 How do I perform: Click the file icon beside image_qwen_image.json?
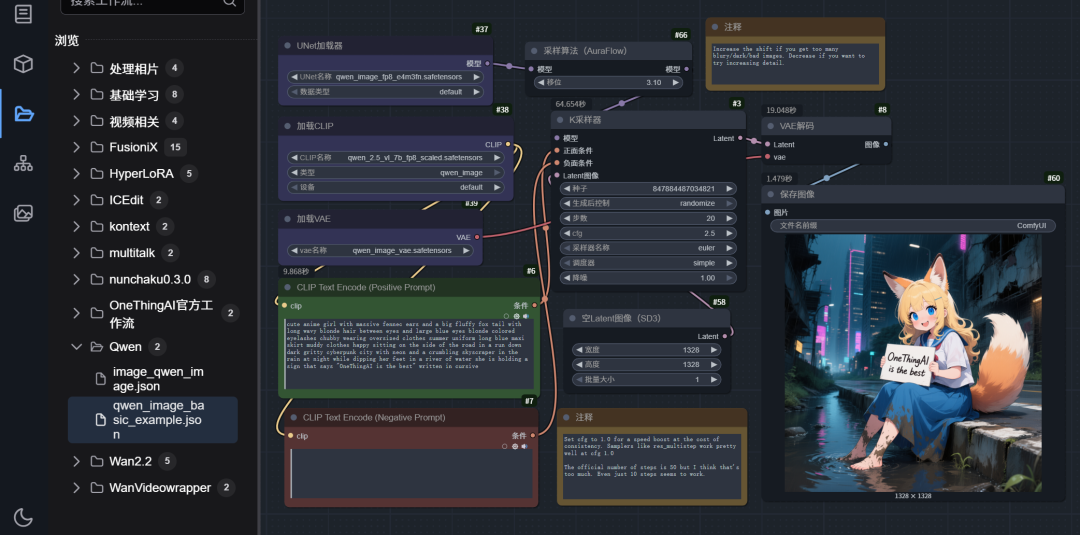coord(100,378)
